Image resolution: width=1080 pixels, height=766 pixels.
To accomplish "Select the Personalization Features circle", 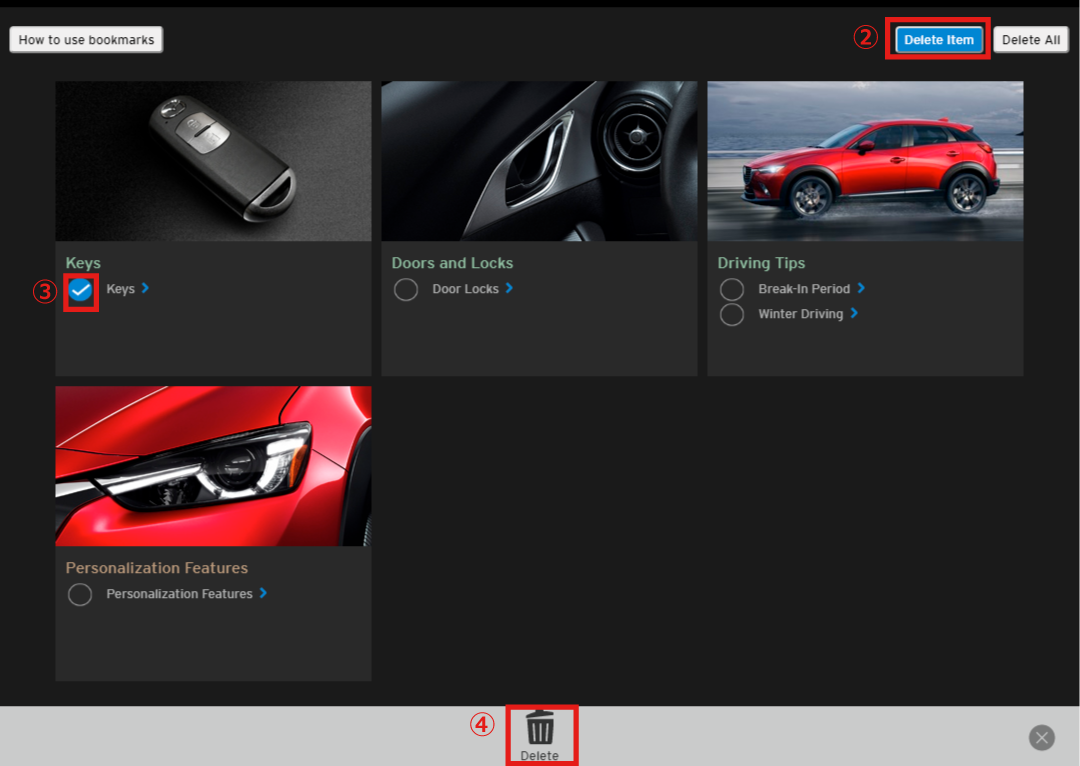I will point(80,595).
